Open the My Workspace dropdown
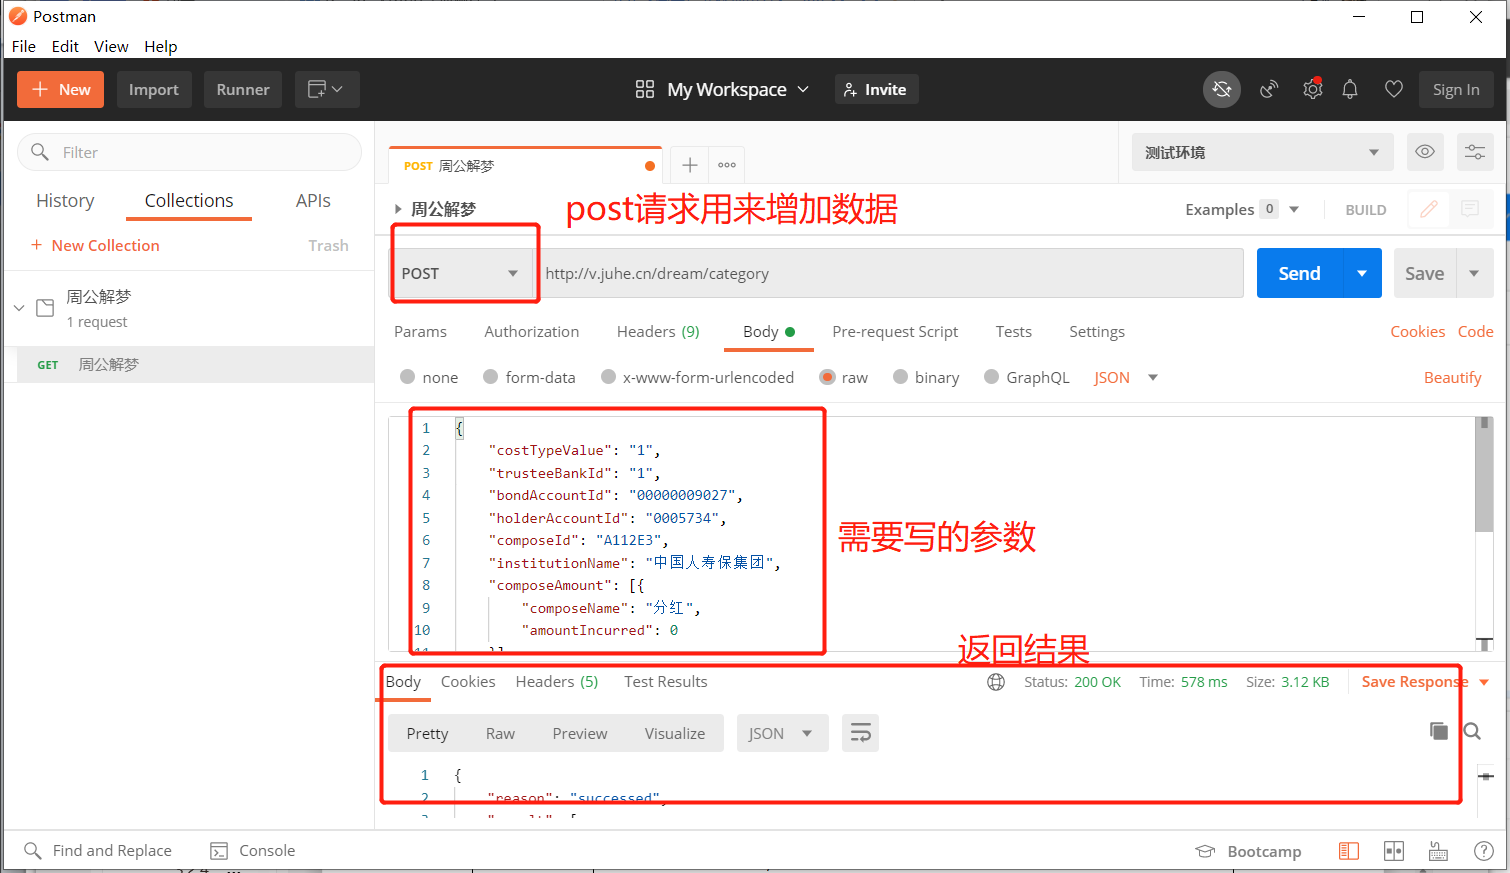This screenshot has height=873, width=1510. point(738,89)
